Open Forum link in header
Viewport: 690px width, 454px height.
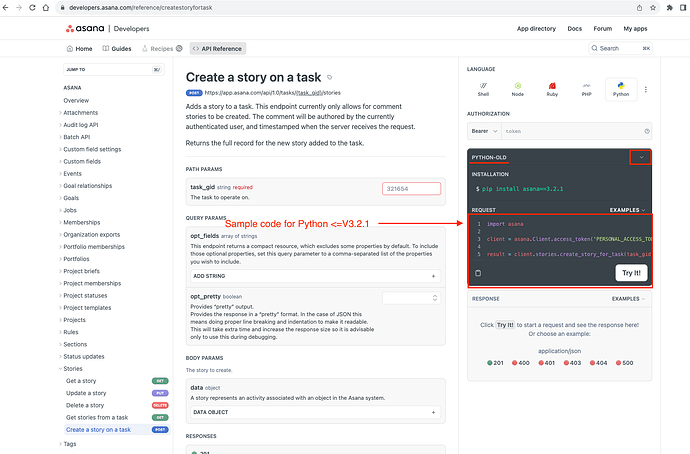602,29
